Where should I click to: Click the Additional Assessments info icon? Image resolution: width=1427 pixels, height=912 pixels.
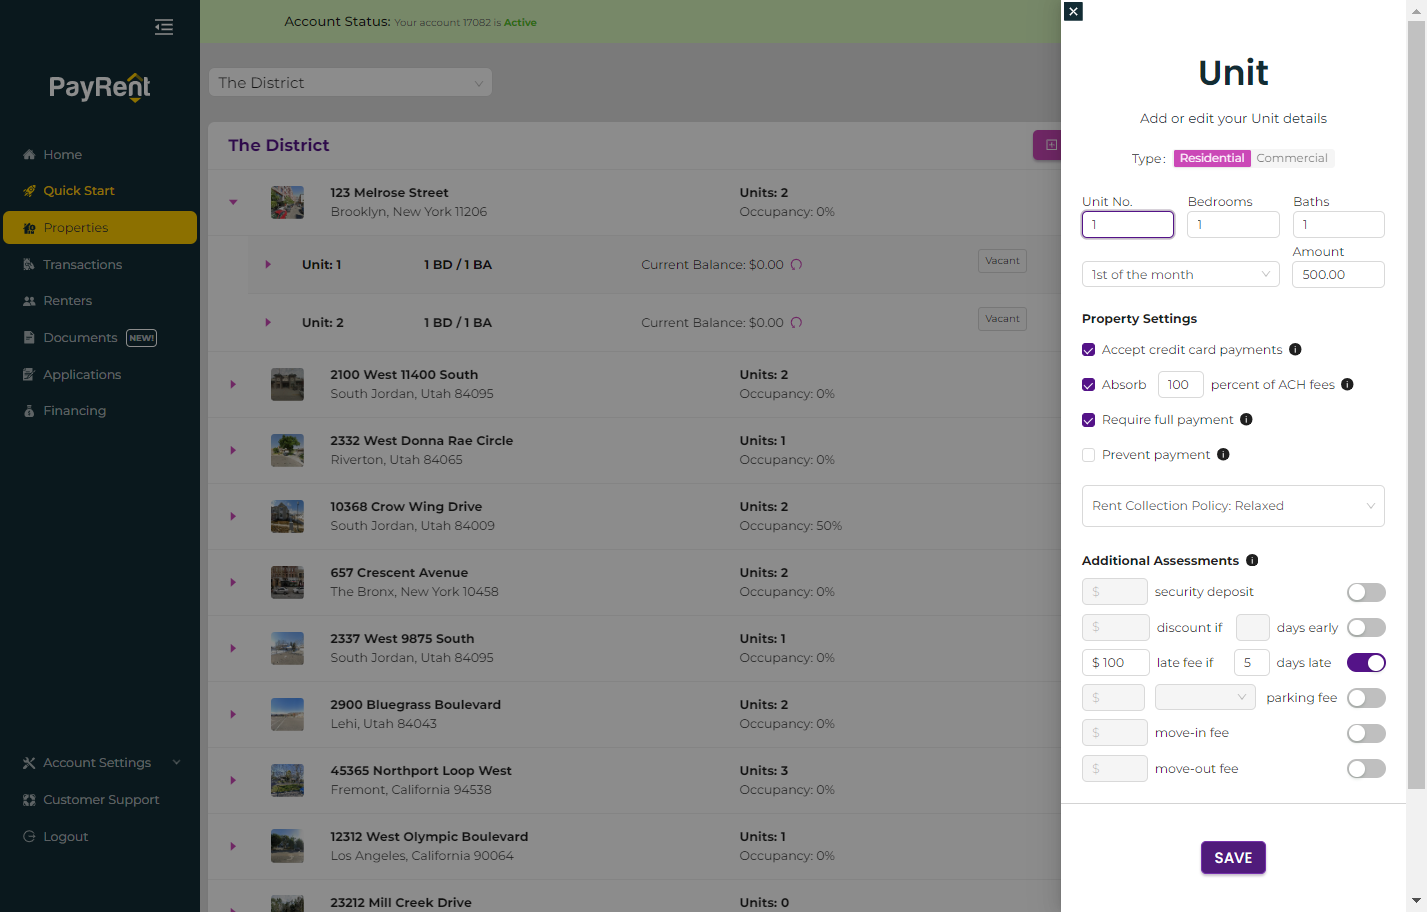pyautogui.click(x=1252, y=561)
